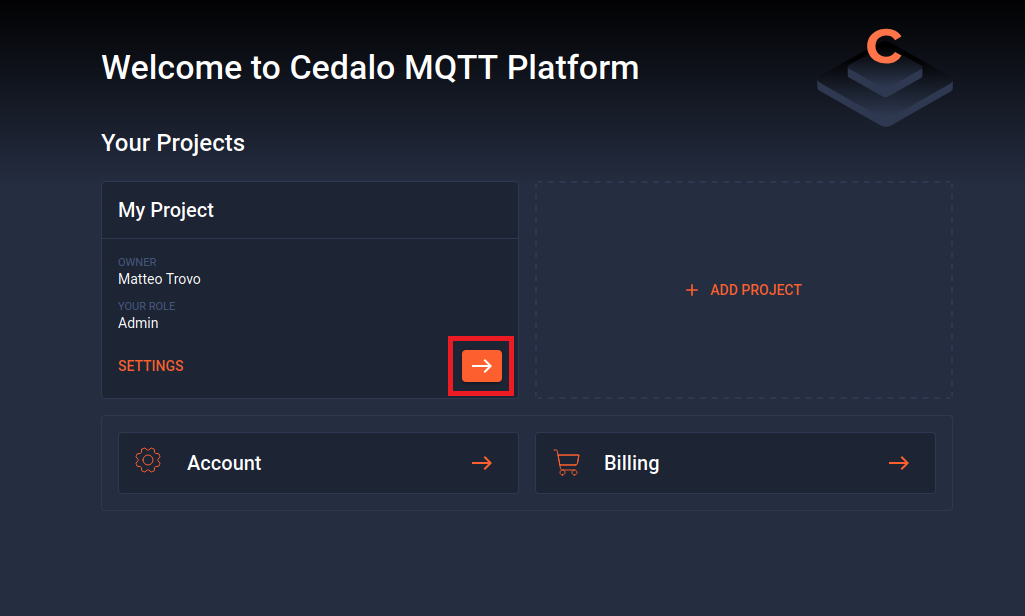Click the owner name Matteo Trovo
Viewport: 1025px width, 616px height.
click(x=159, y=279)
